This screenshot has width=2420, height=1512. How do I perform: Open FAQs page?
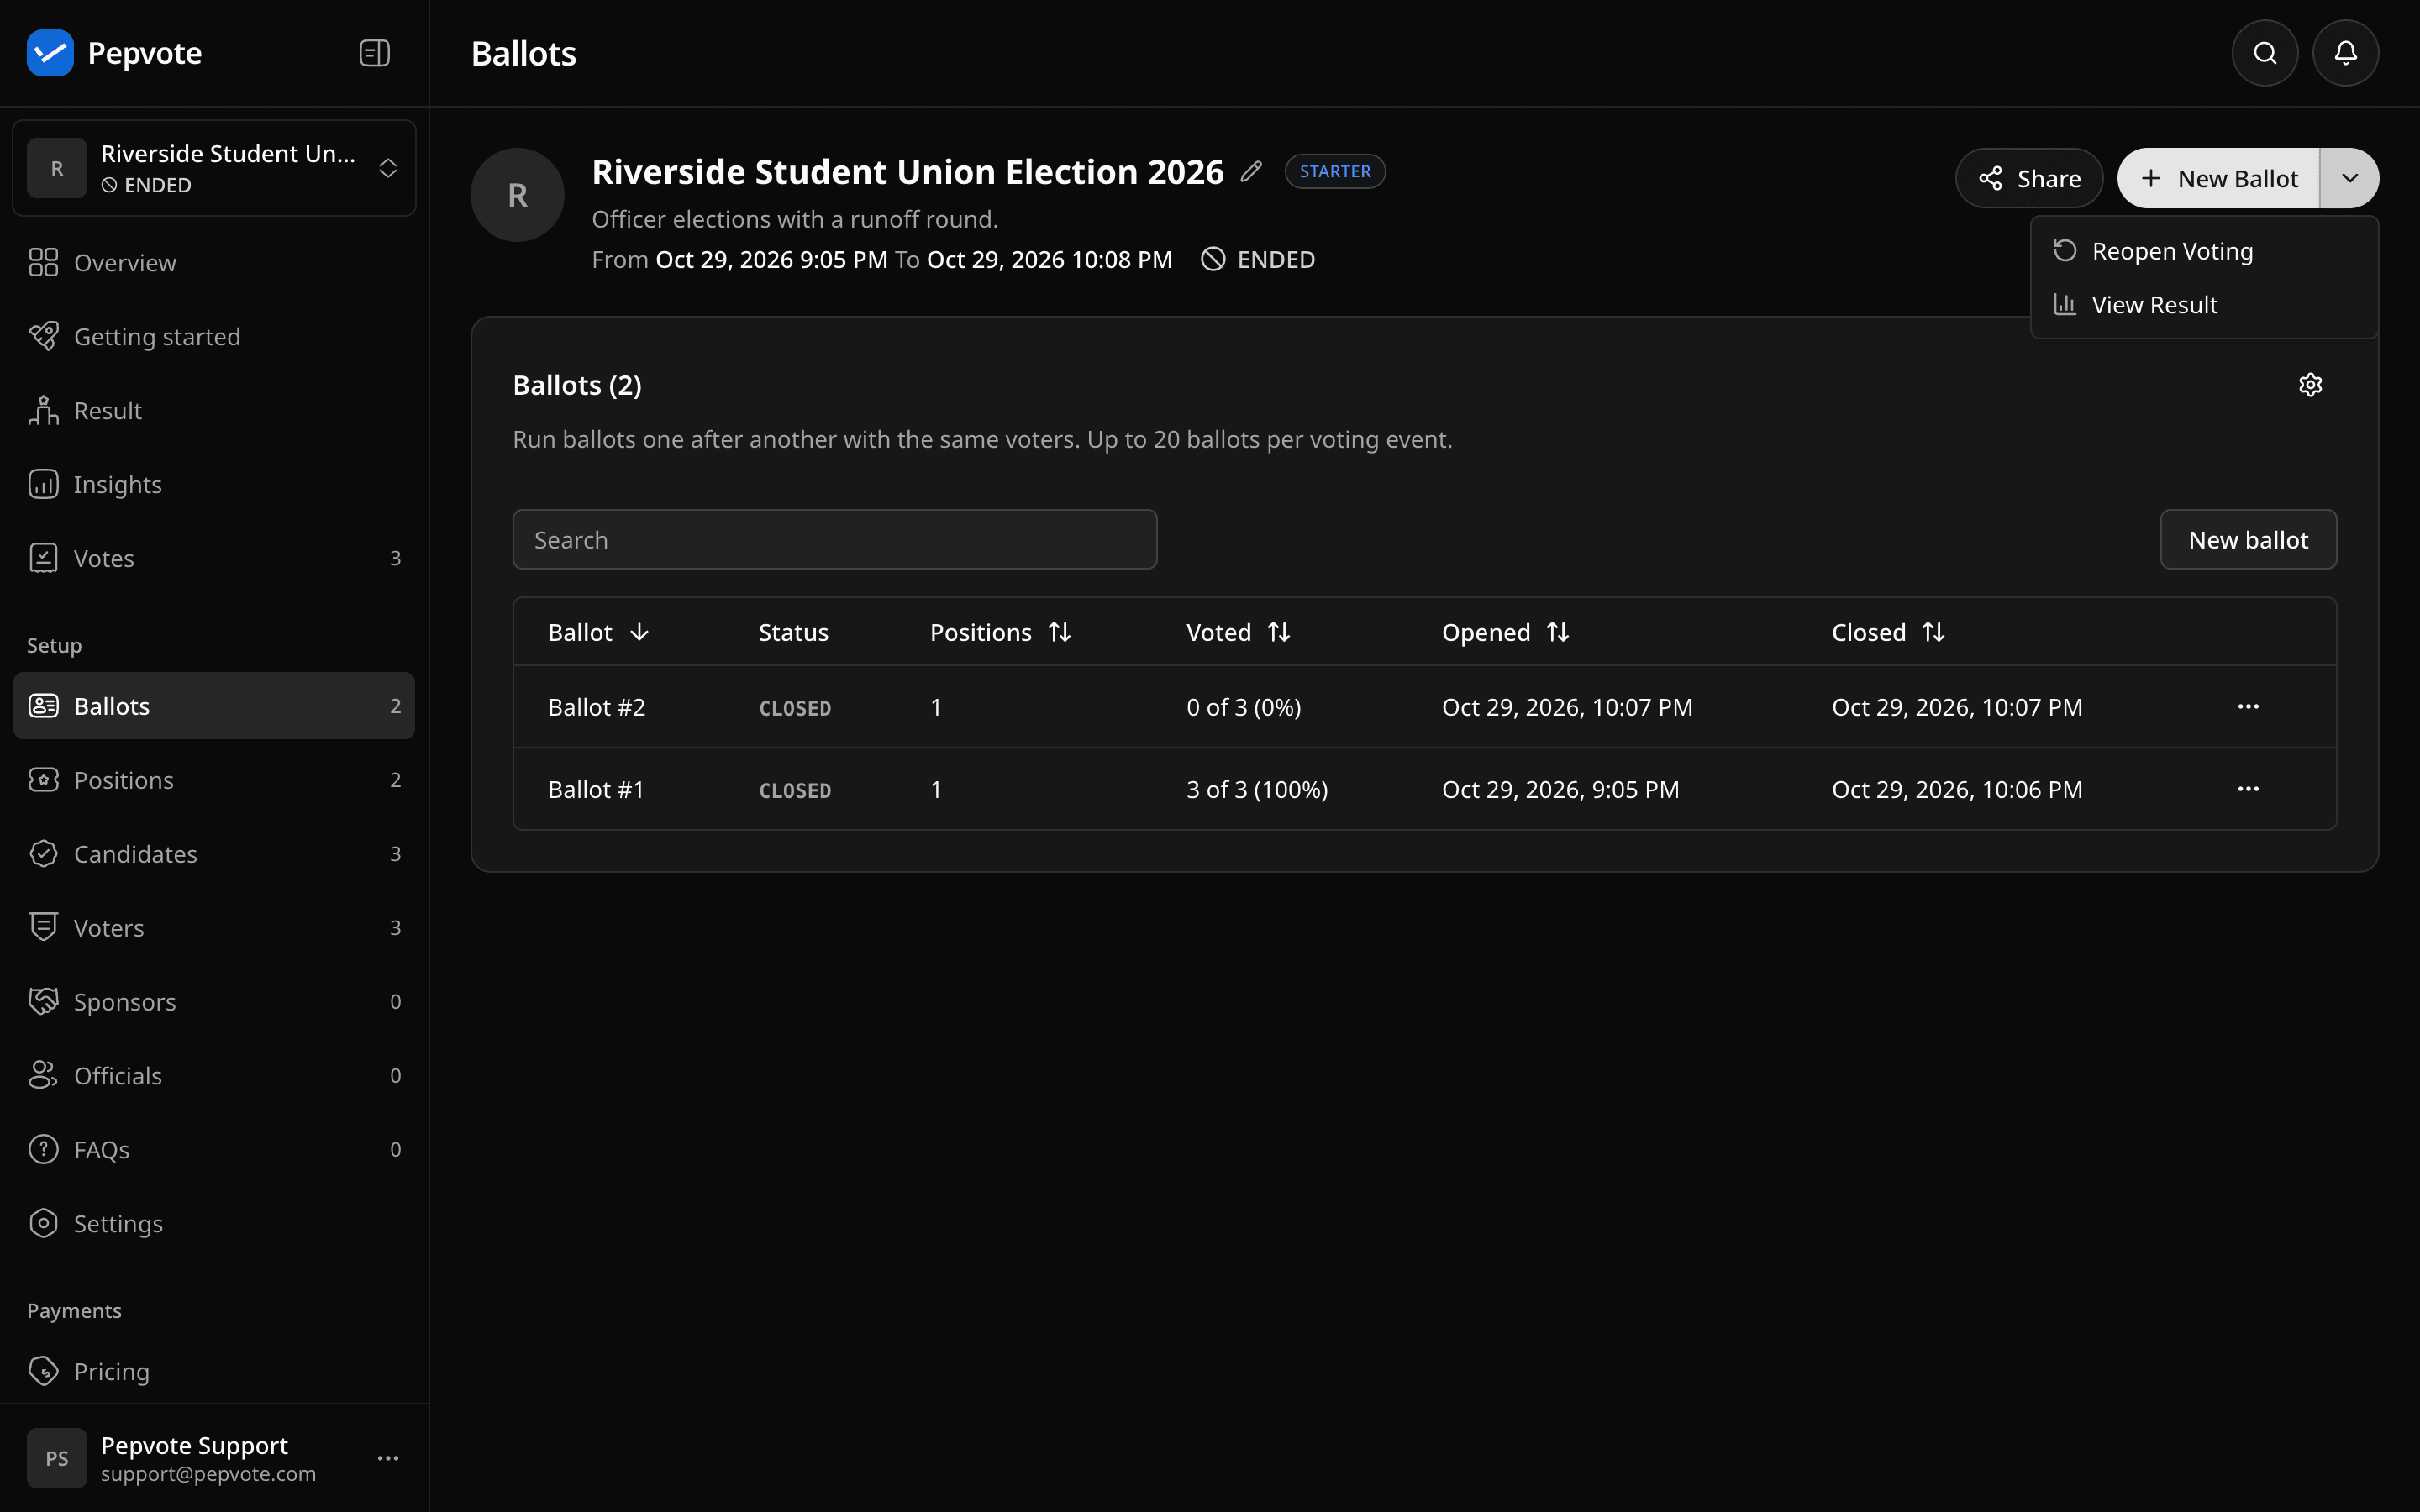[x=214, y=1150]
